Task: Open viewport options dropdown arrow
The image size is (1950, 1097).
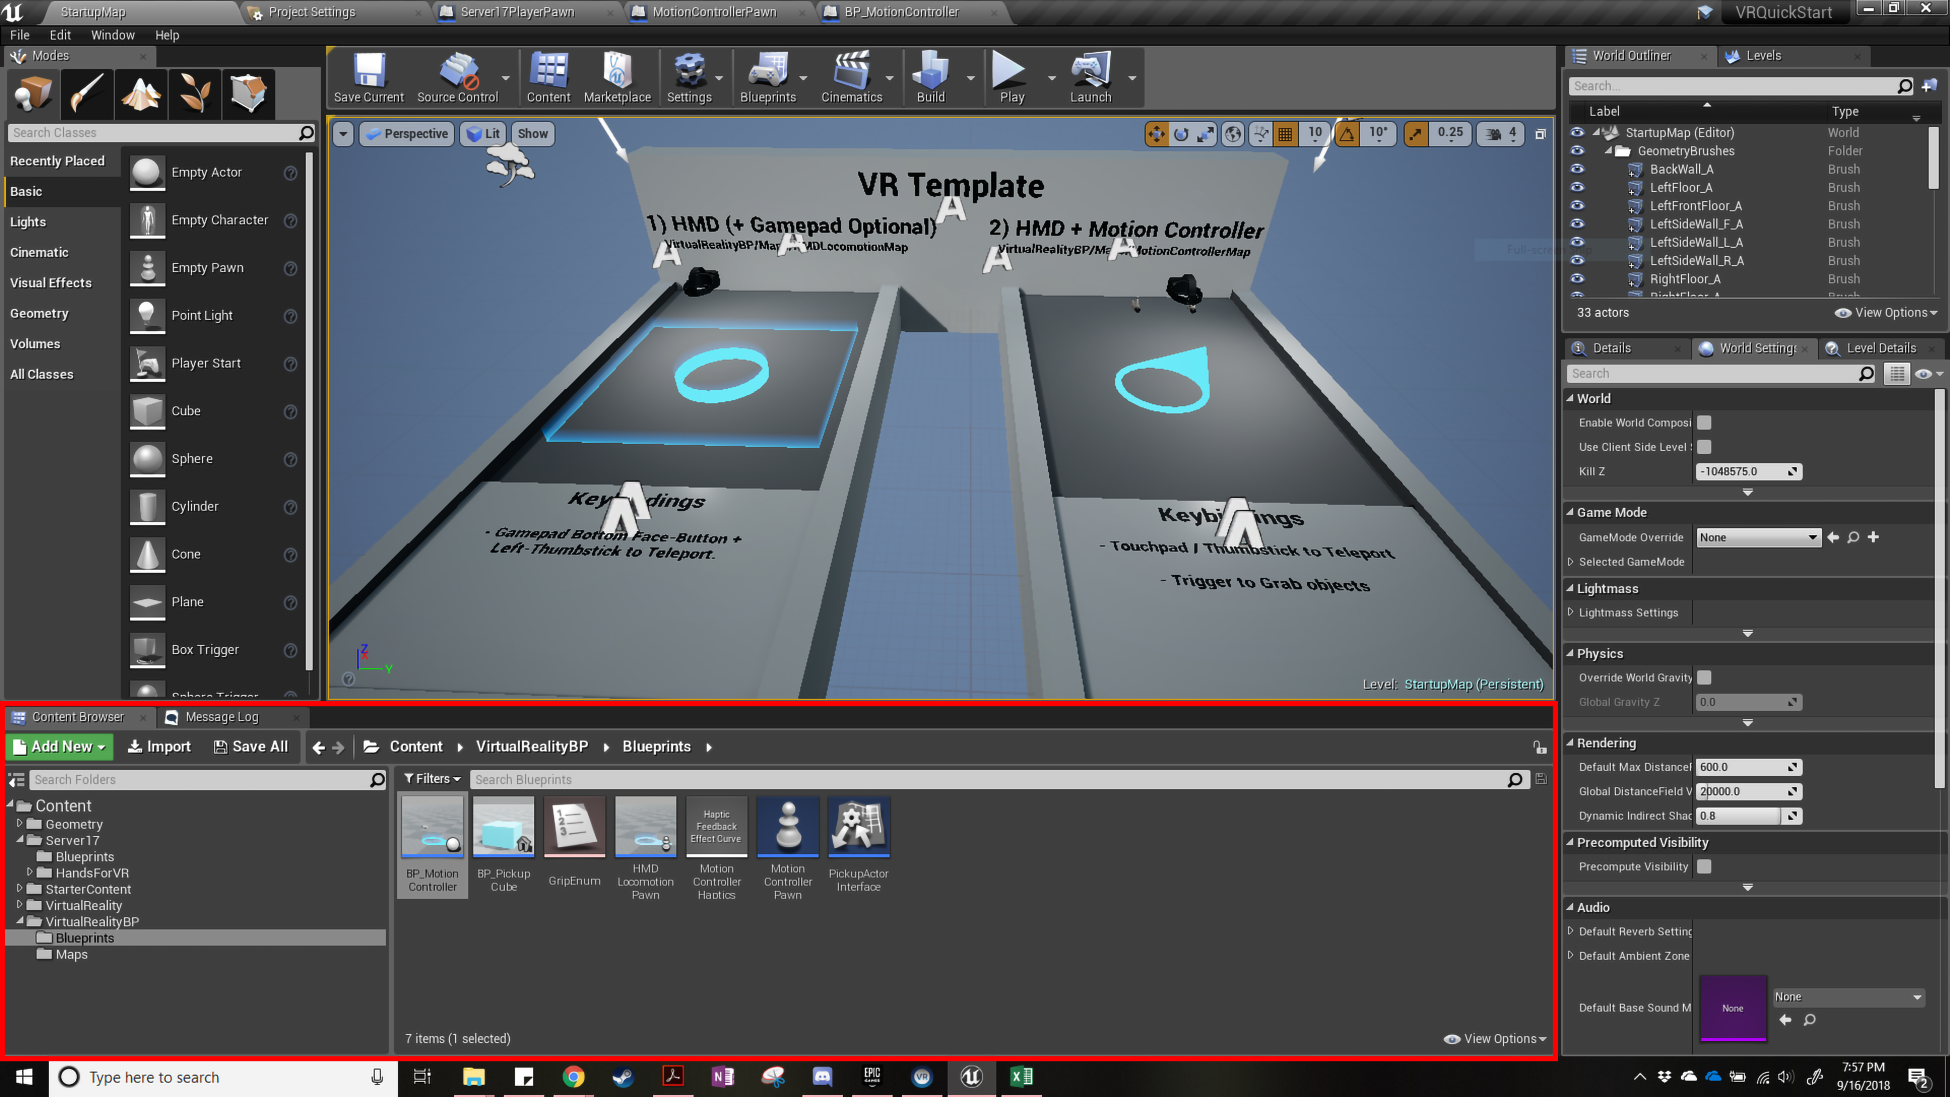Action: pyautogui.click(x=343, y=134)
